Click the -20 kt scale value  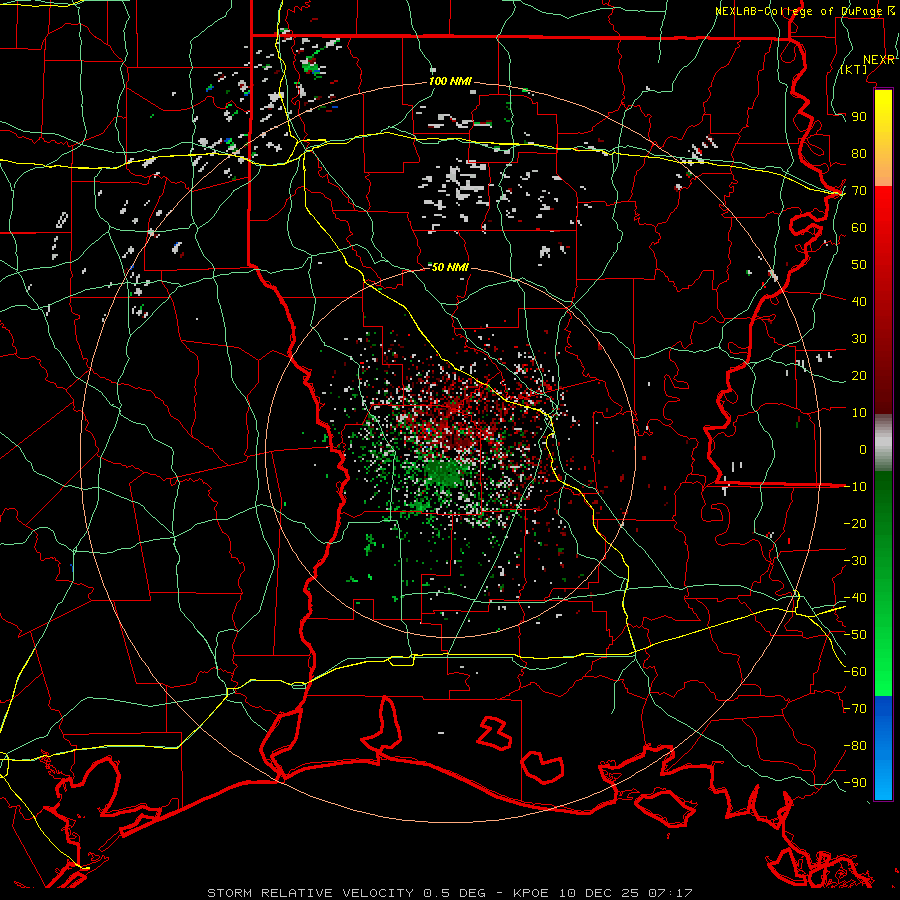click(x=855, y=523)
